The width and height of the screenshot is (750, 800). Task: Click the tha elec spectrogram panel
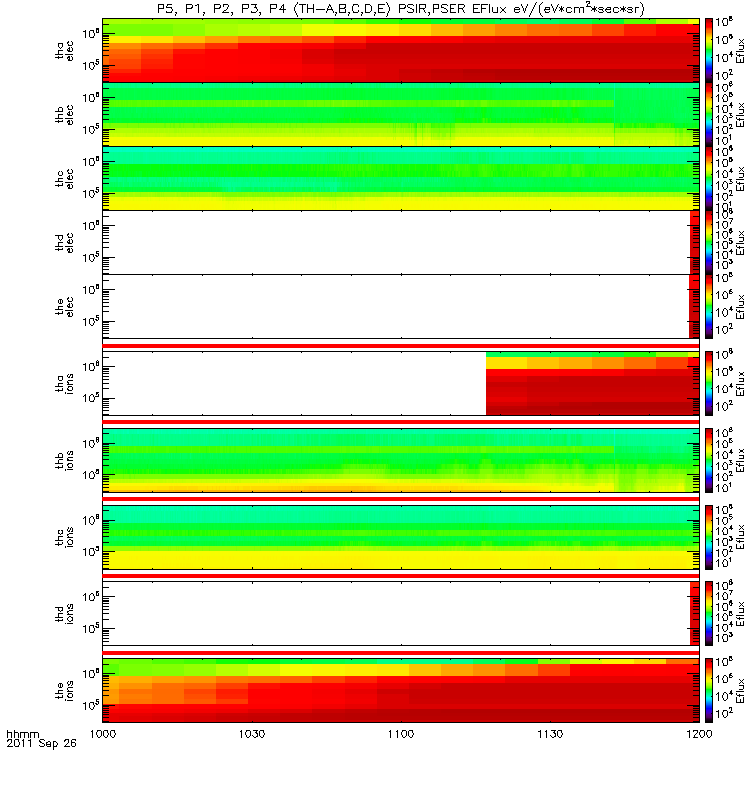pyautogui.click(x=401, y=51)
